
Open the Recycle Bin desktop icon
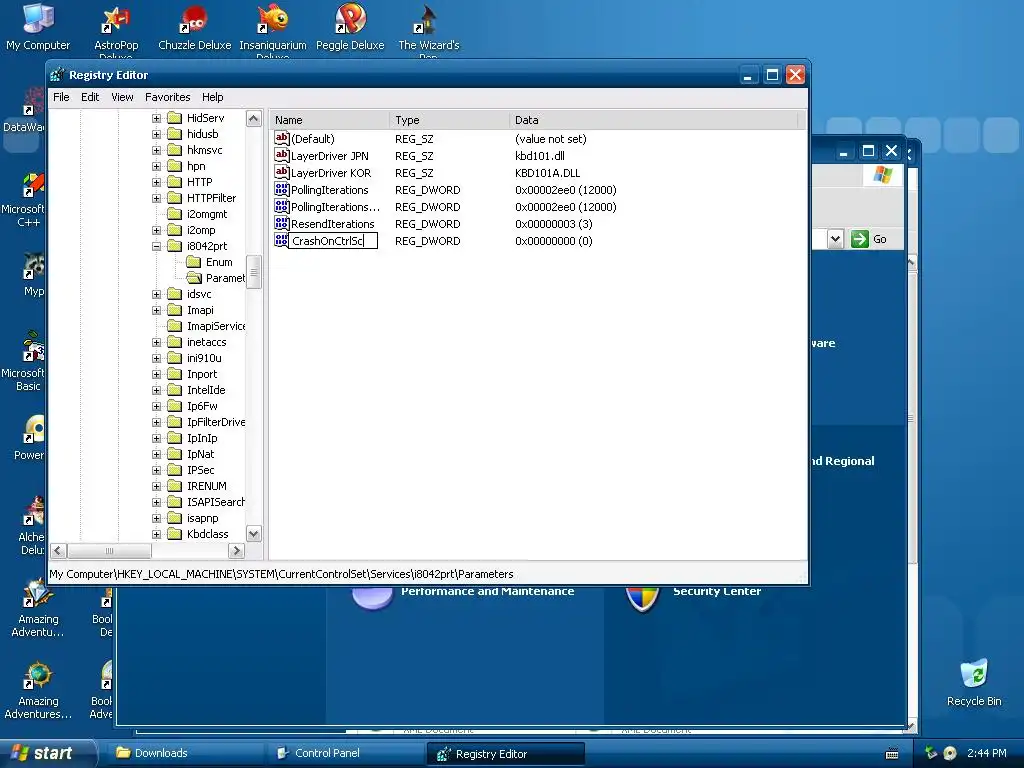pos(974,682)
